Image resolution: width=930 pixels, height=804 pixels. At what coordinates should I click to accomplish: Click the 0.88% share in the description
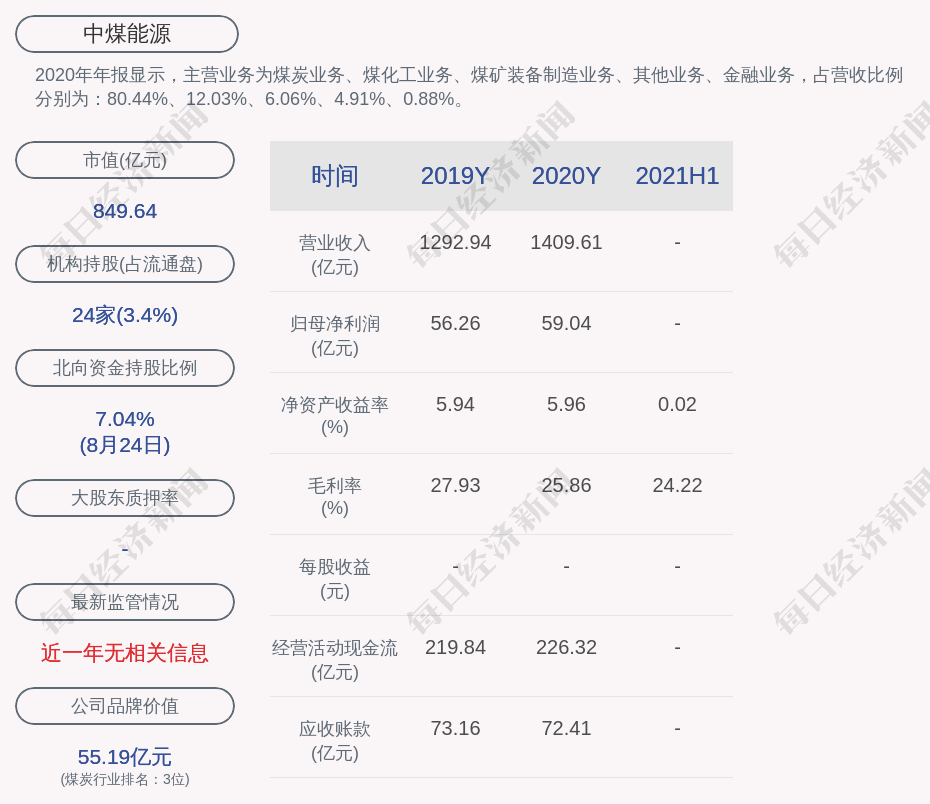coord(429,98)
